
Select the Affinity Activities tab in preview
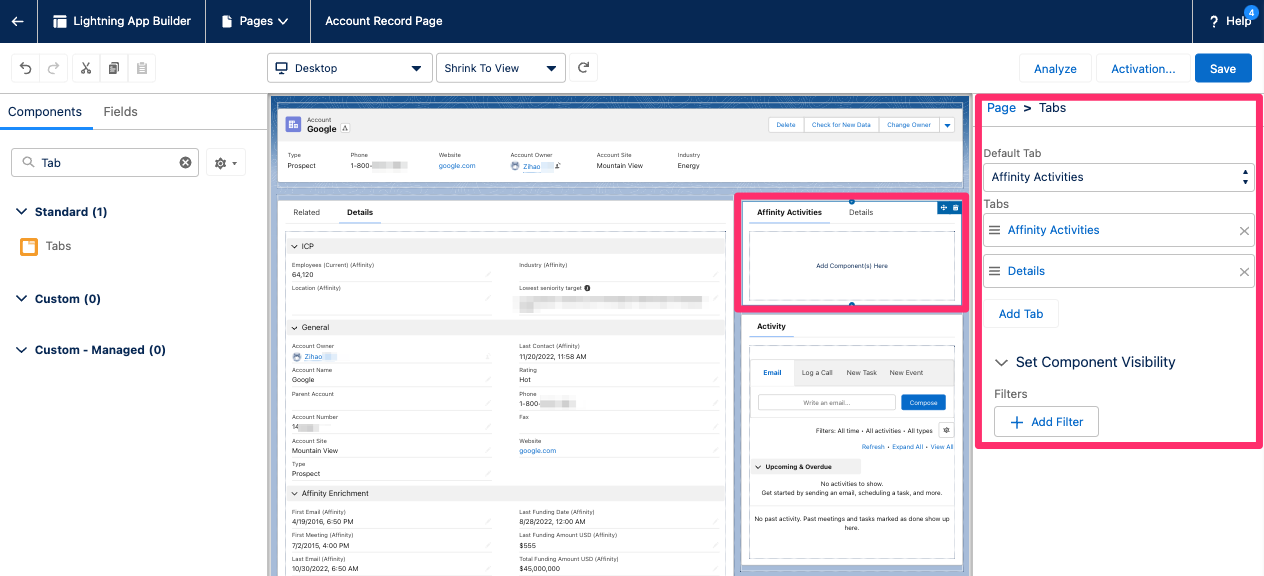(787, 212)
